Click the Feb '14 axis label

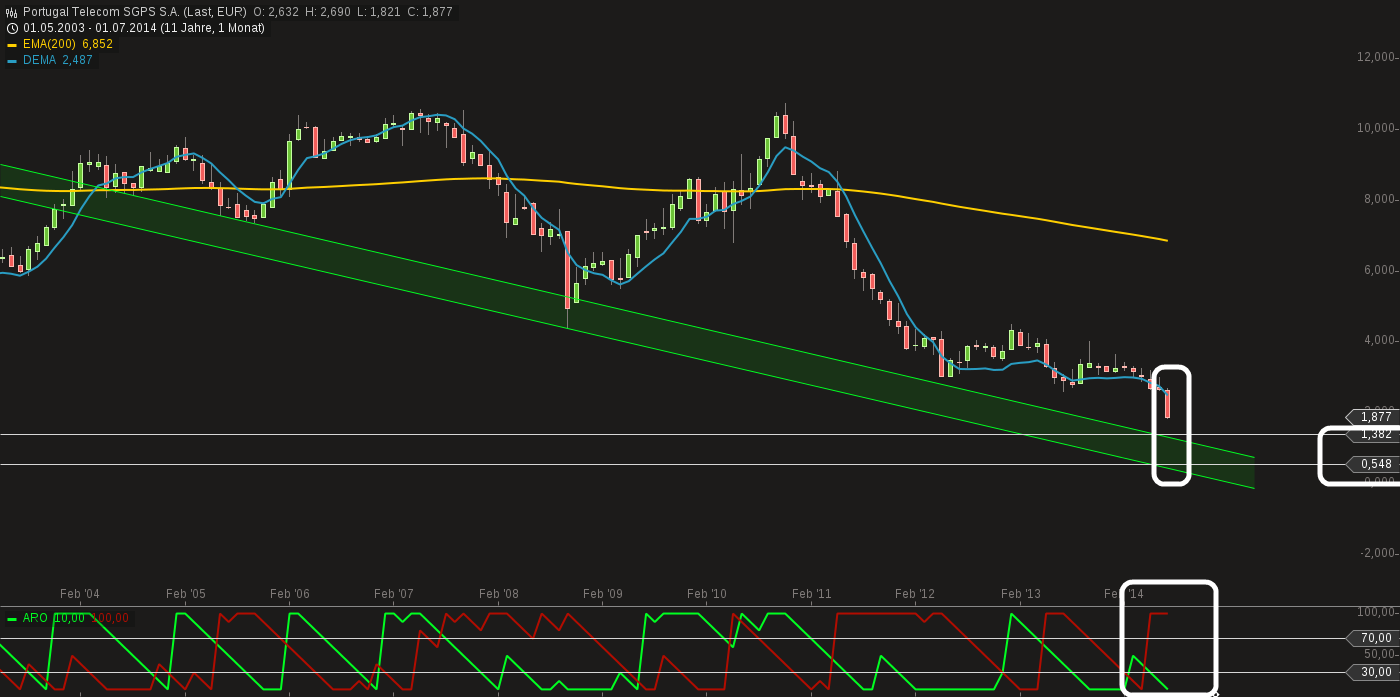point(1124,594)
